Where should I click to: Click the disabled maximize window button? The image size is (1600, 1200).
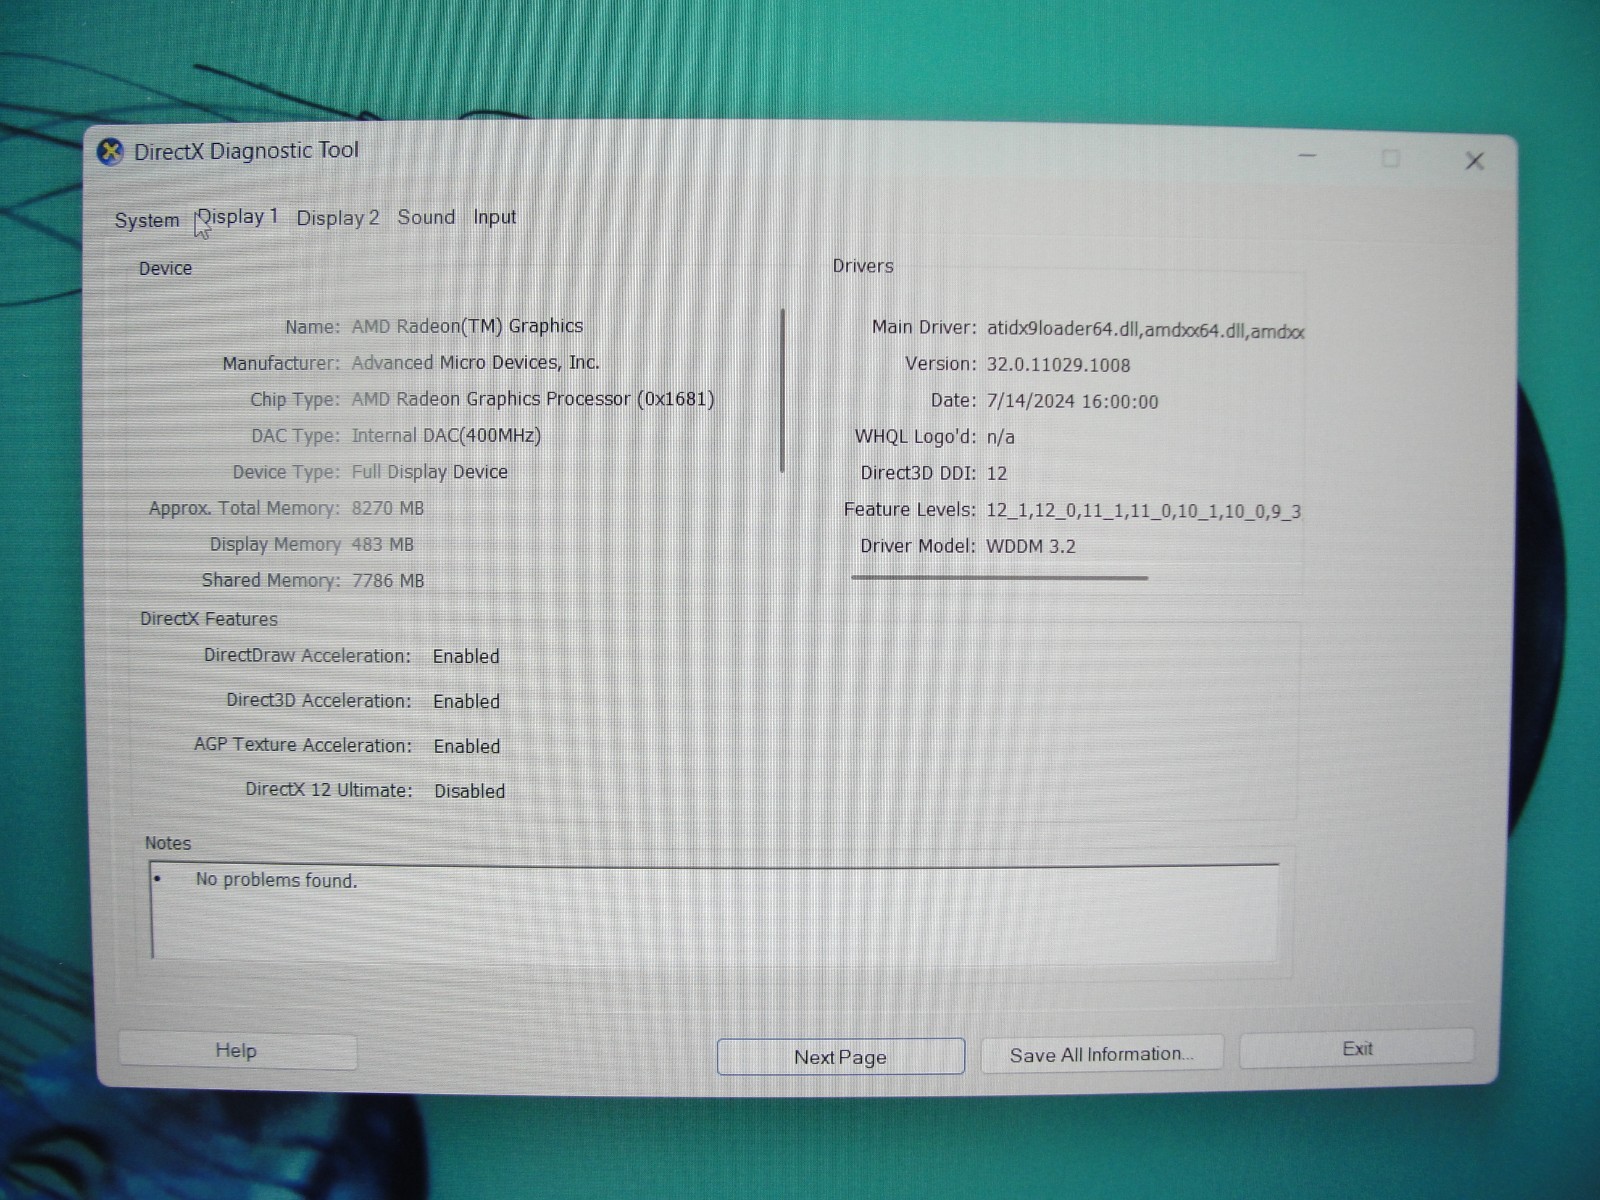[x=1391, y=159]
